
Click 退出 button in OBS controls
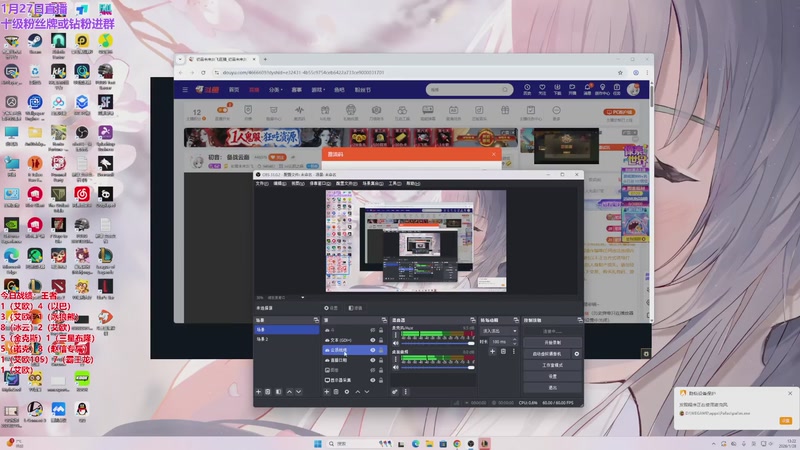tap(553, 388)
